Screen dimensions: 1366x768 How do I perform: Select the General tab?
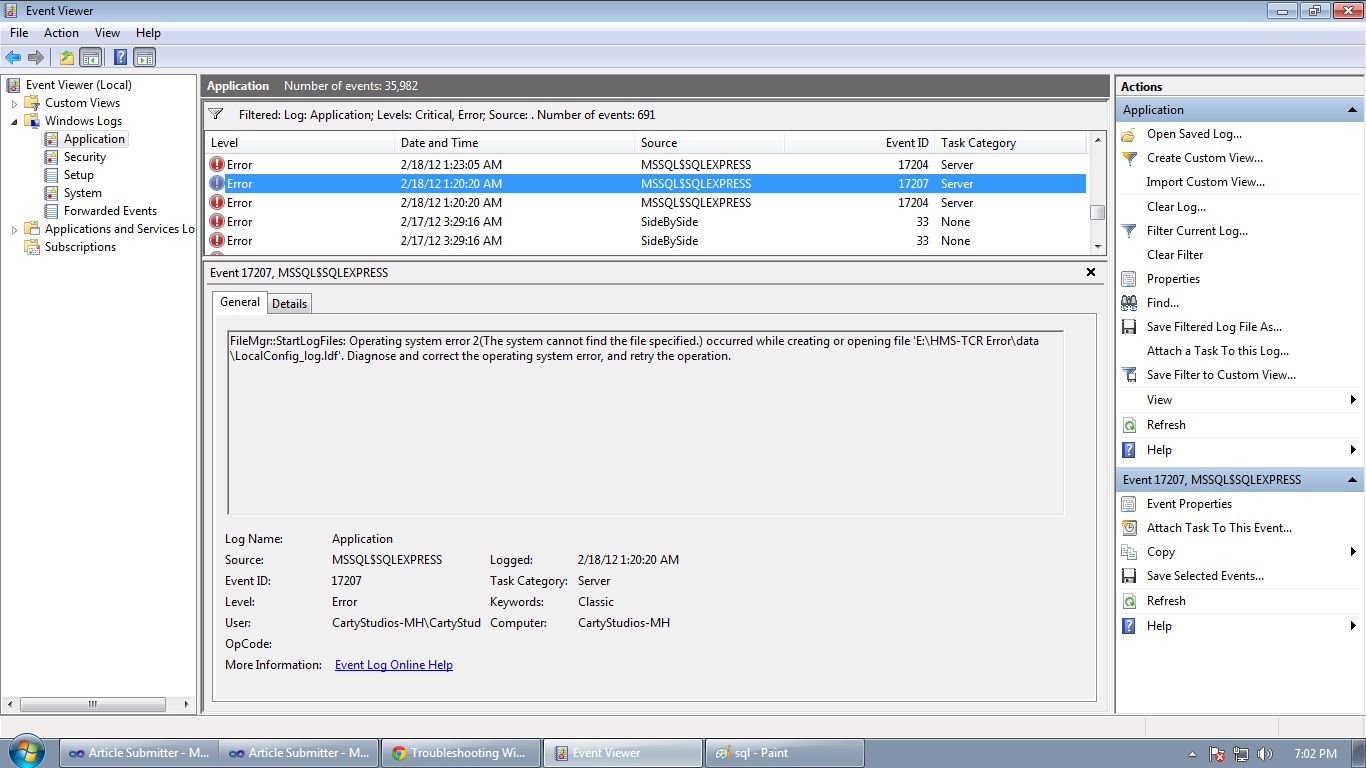coord(240,302)
